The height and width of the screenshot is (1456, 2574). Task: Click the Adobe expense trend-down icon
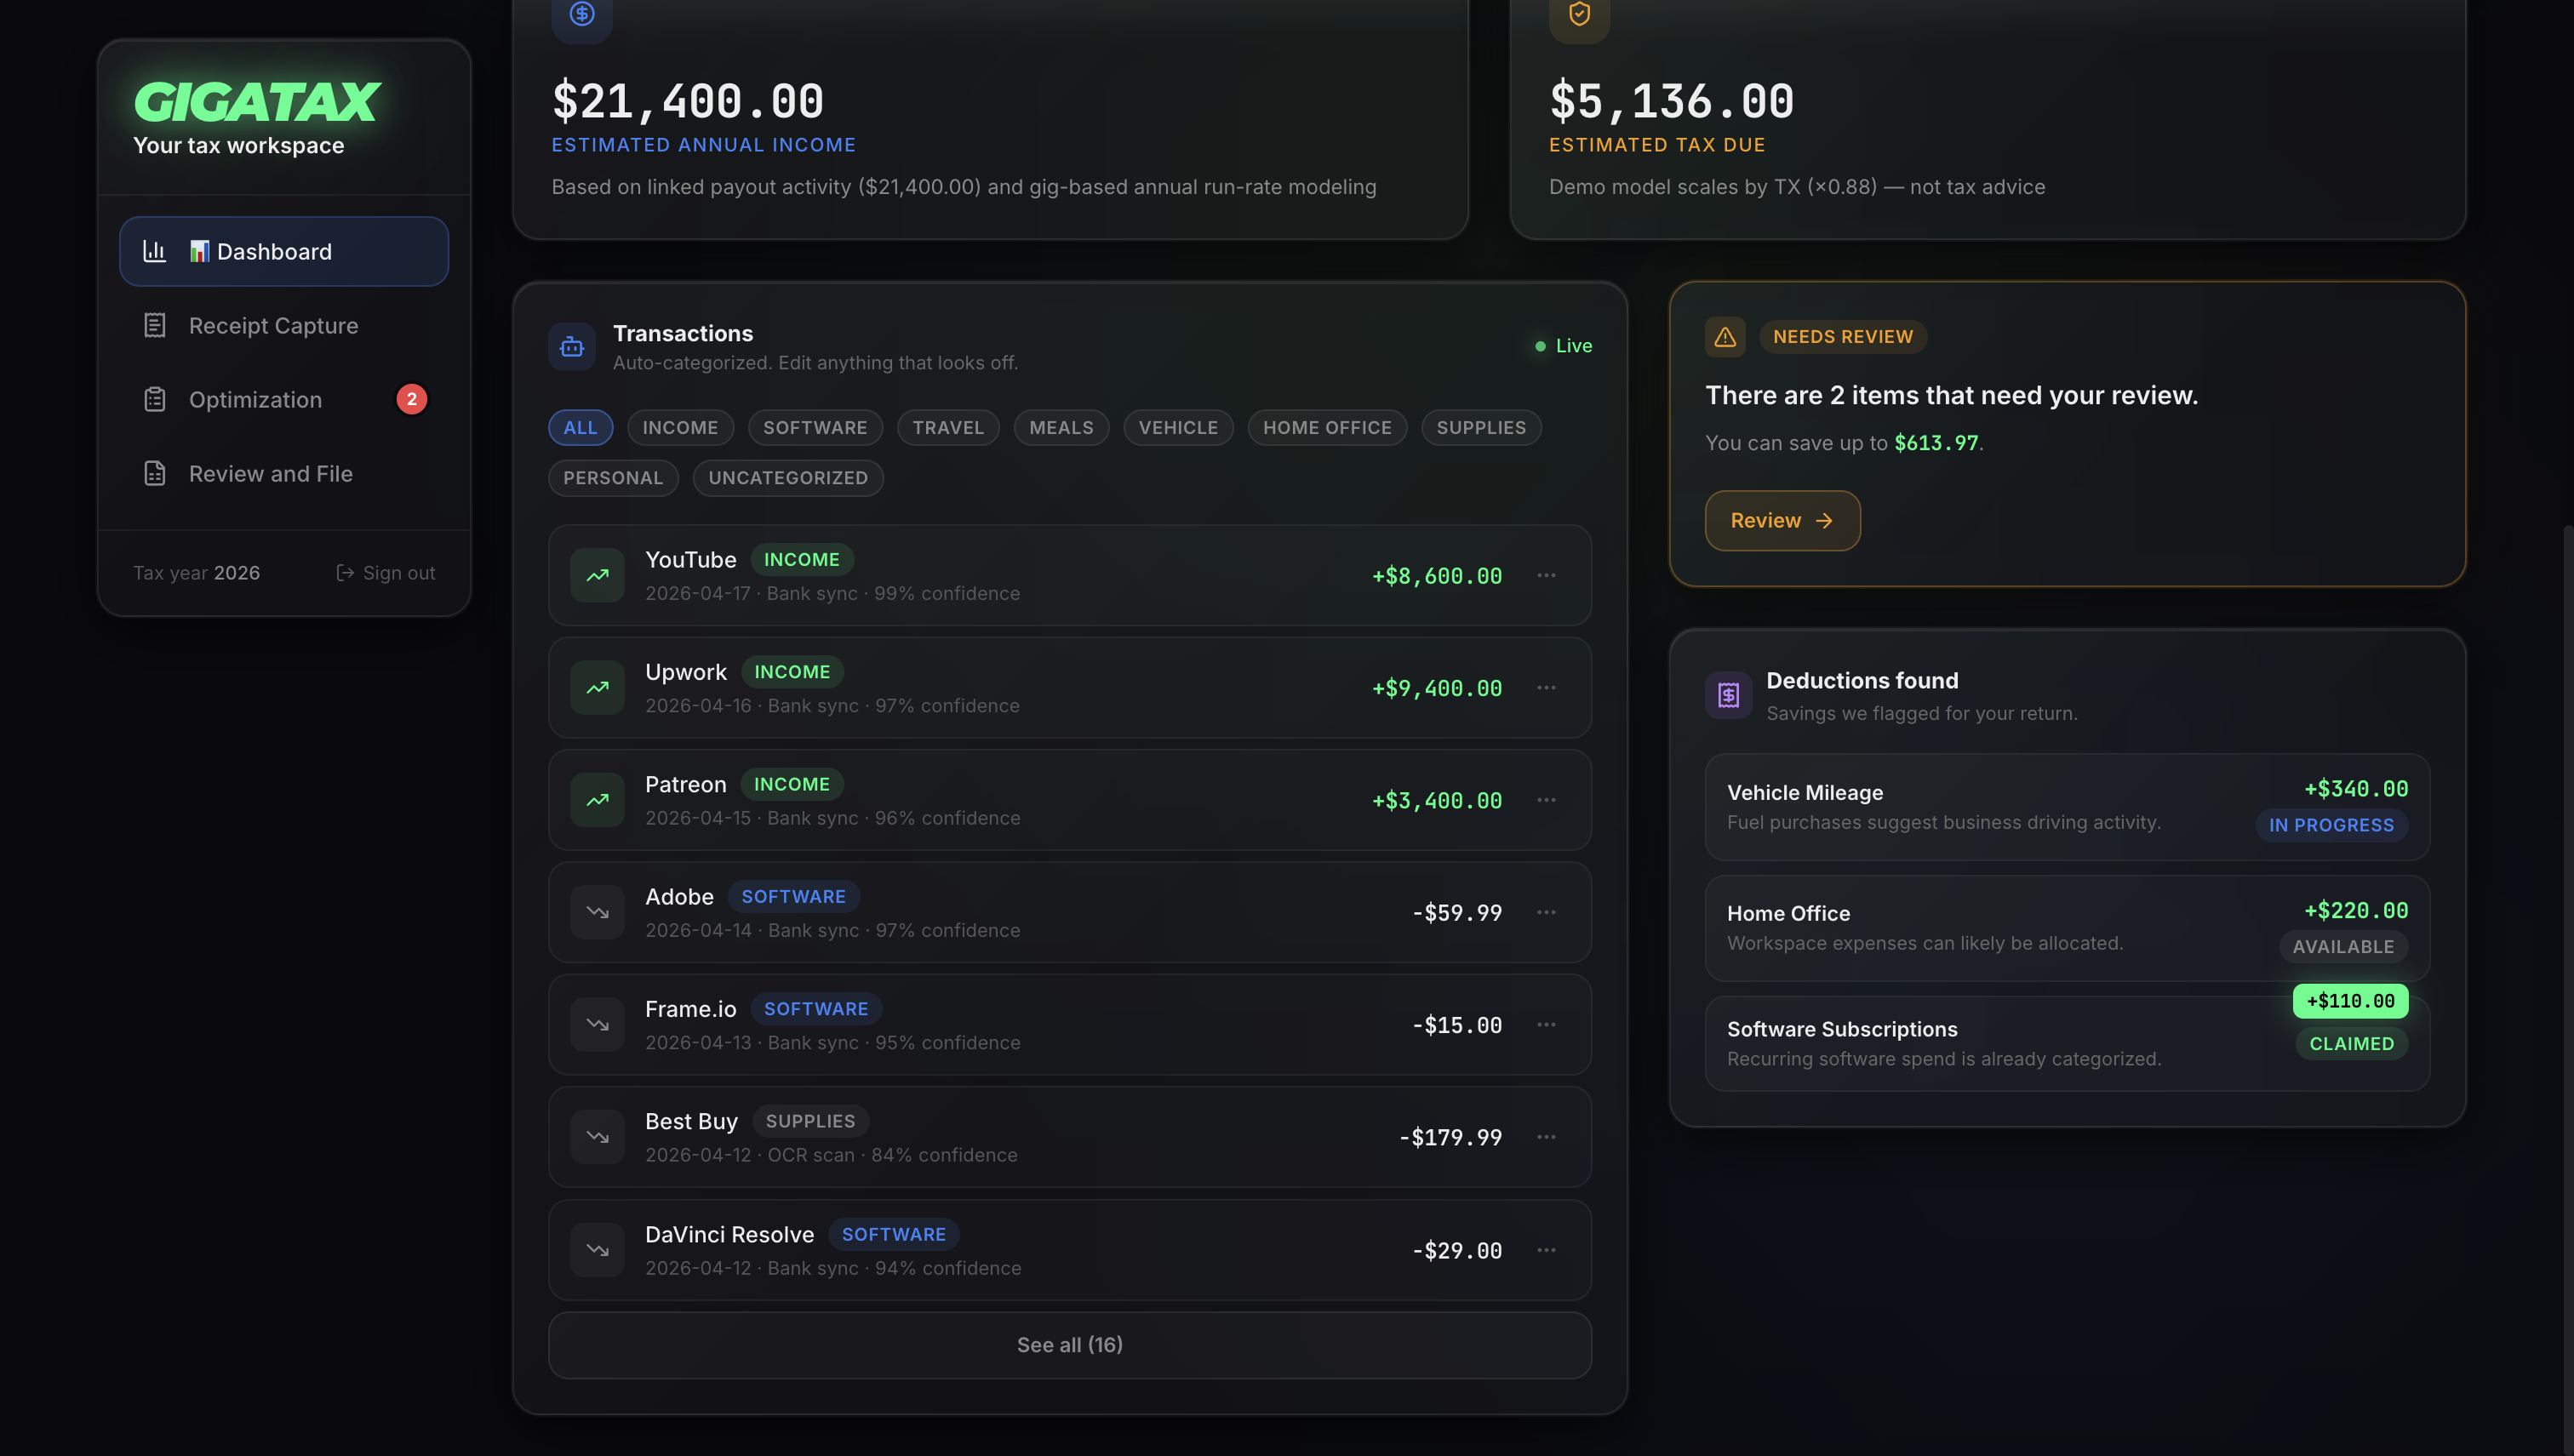pyautogui.click(x=597, y=912)
